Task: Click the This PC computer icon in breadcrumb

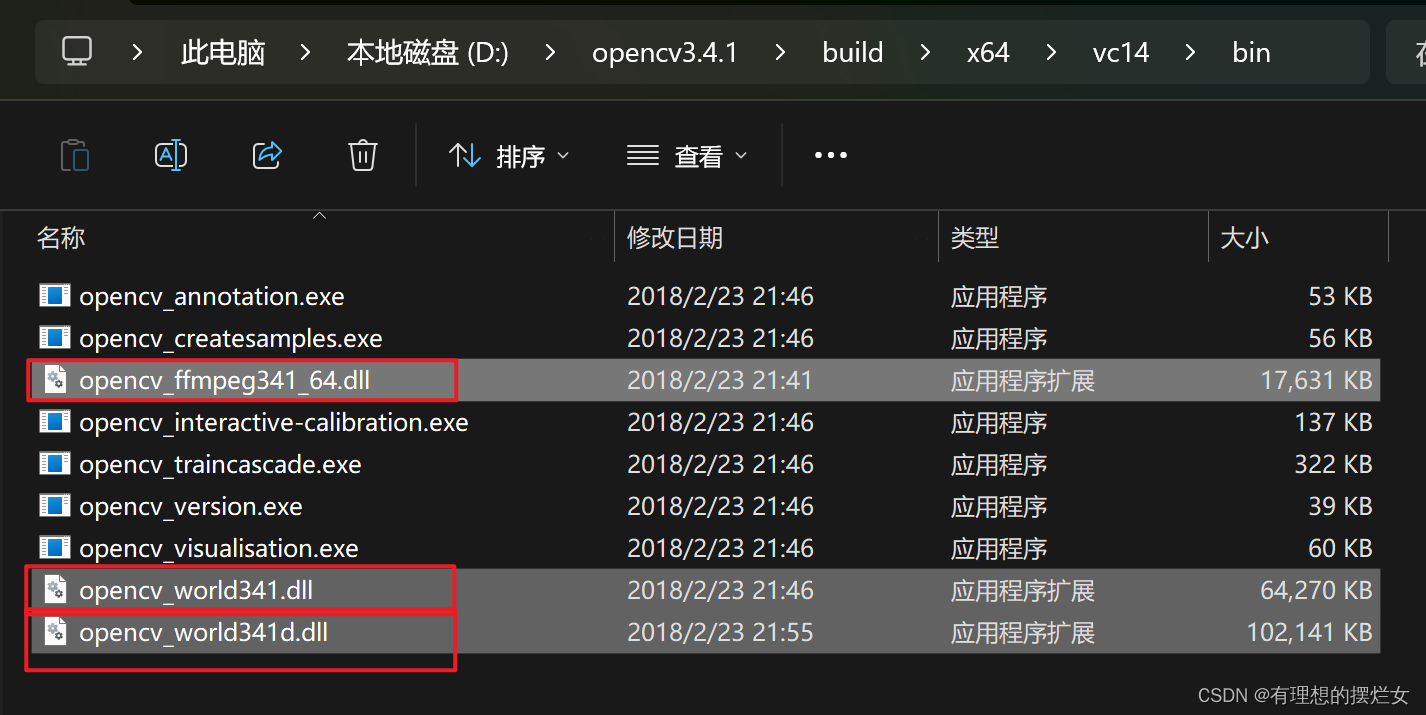Action: pos(78,52)
